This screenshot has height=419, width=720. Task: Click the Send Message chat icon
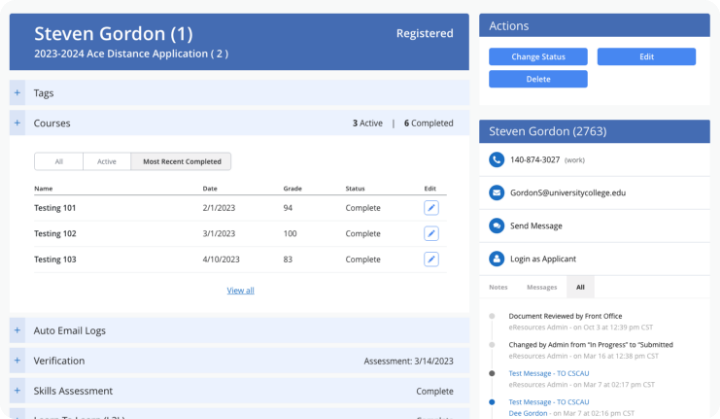496,226
